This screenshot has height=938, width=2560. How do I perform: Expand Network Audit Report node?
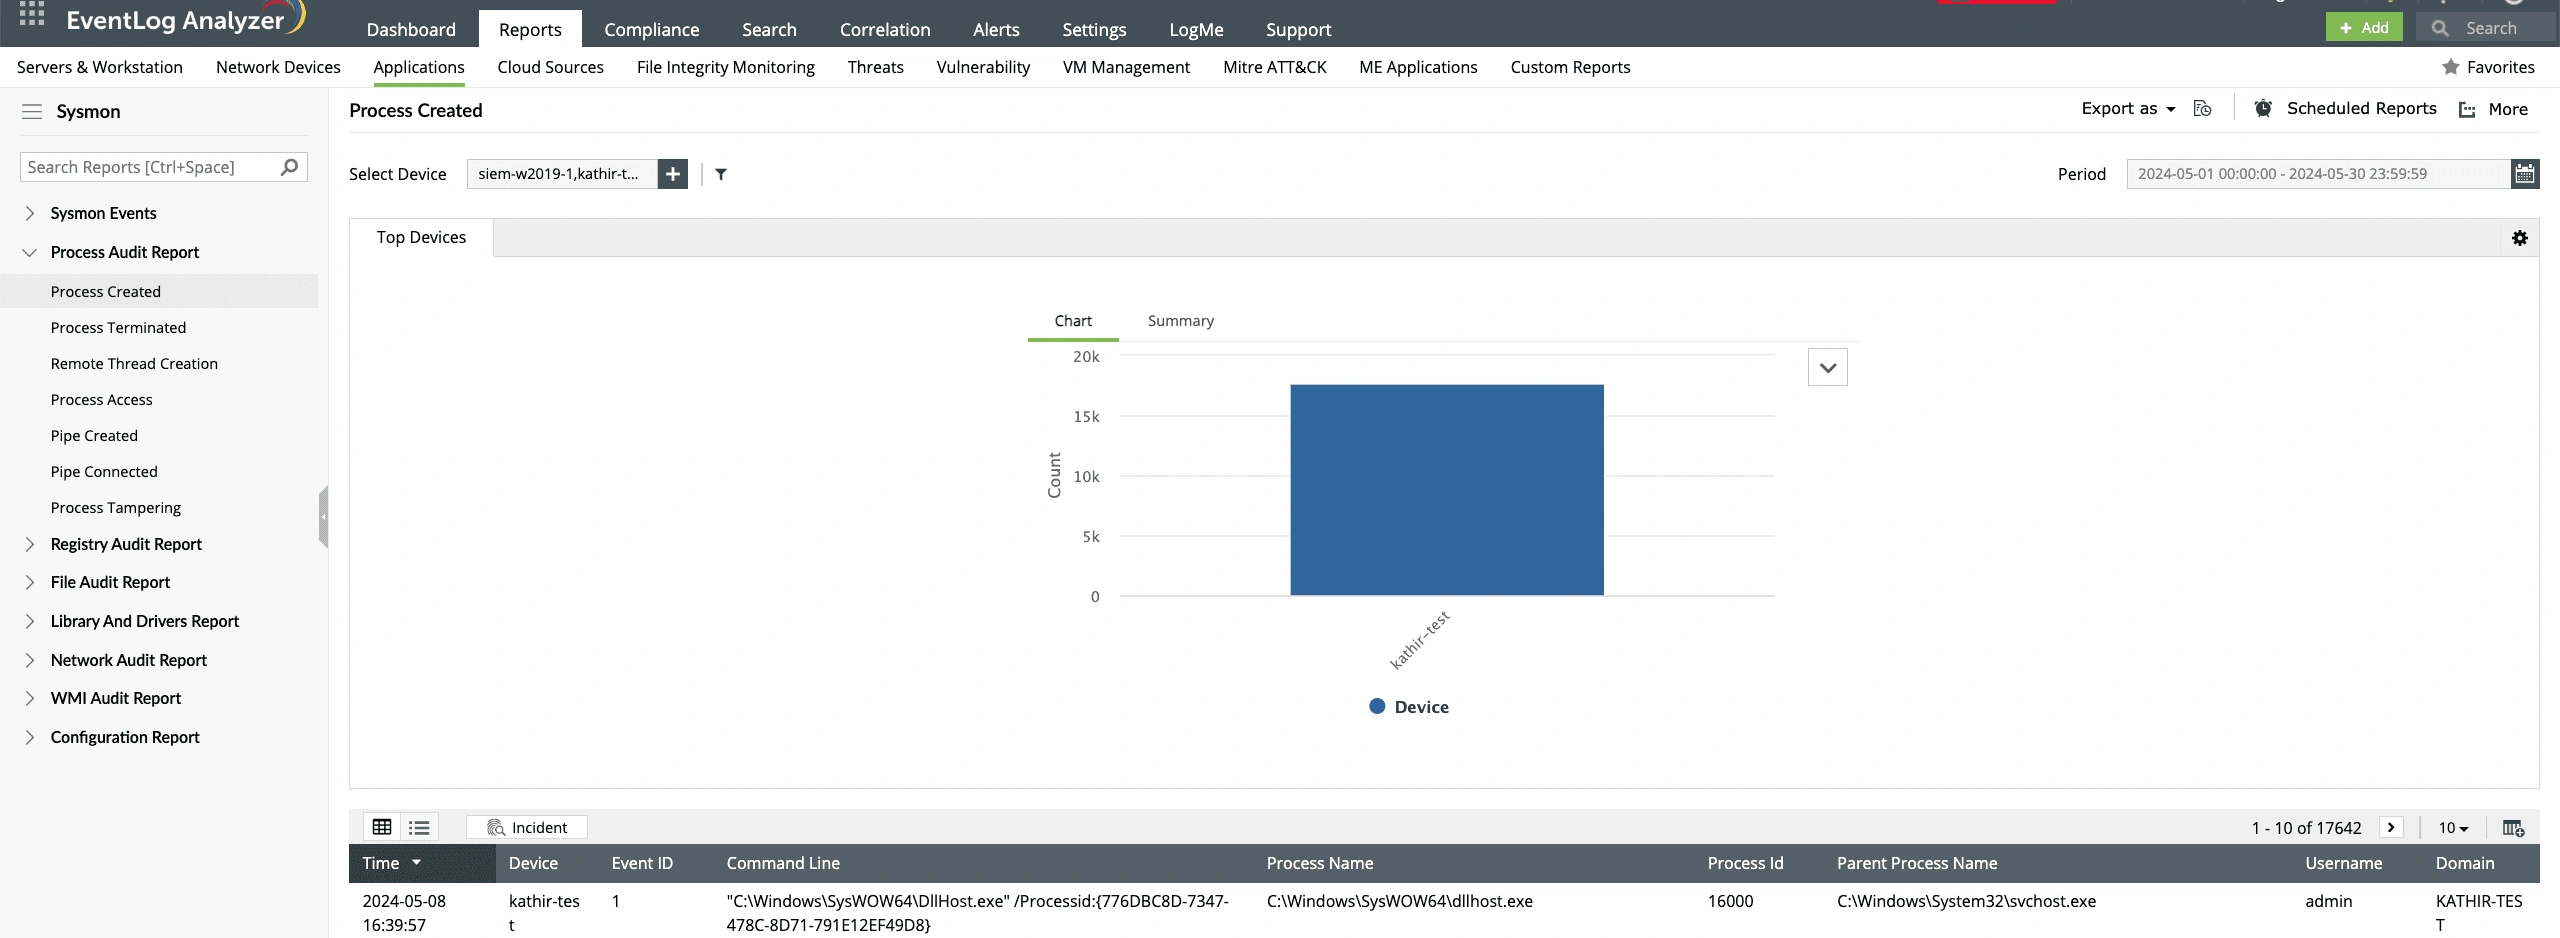30,660
